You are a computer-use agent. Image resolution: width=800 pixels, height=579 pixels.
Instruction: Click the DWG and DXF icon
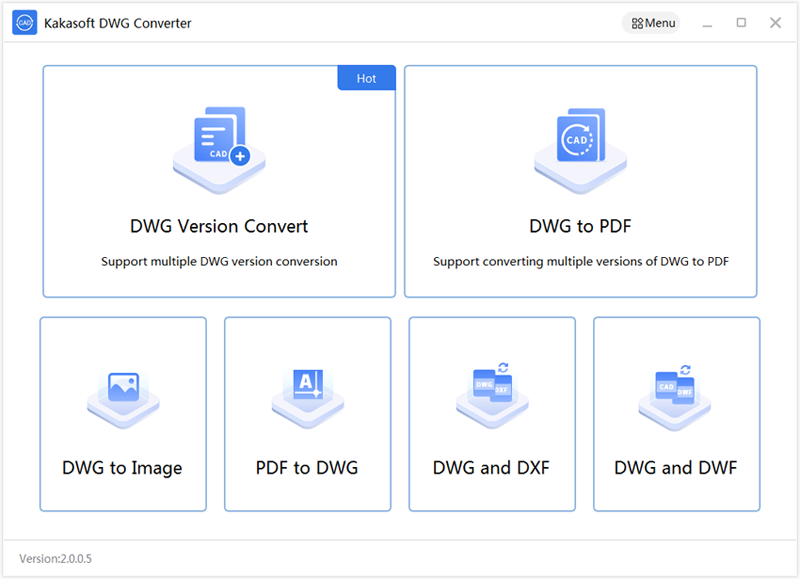(x=492, y=395)
